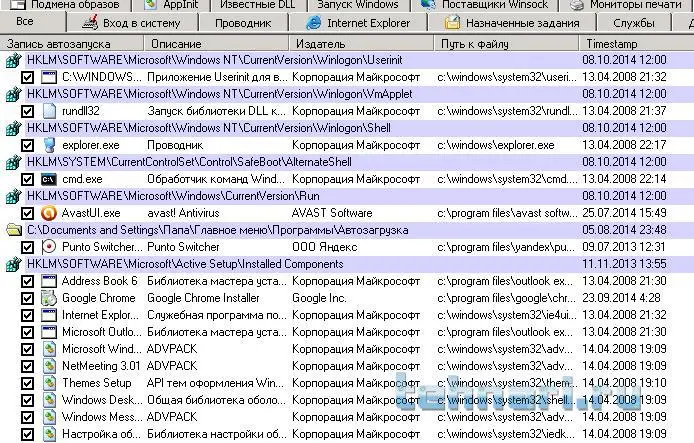Toggle the Internet Explorer entry checkbox
The image size is (694, 443).
tap(27, 316)
